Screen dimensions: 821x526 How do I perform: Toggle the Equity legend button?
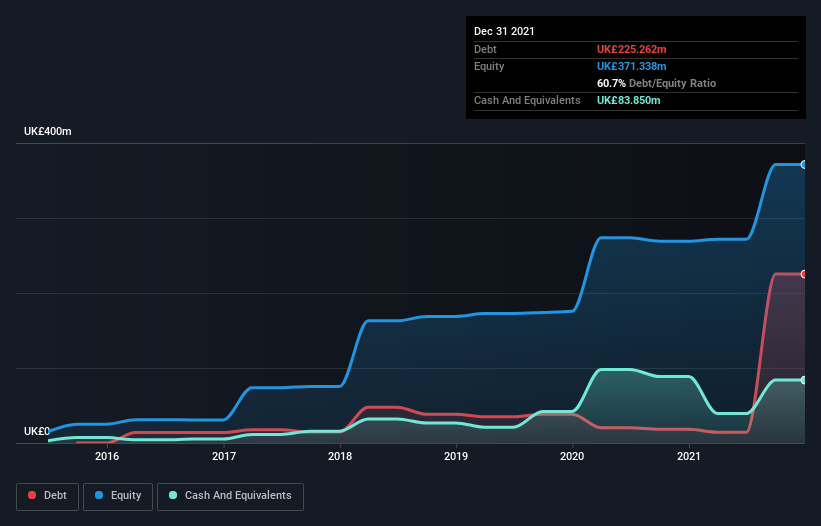click(118, 496)
